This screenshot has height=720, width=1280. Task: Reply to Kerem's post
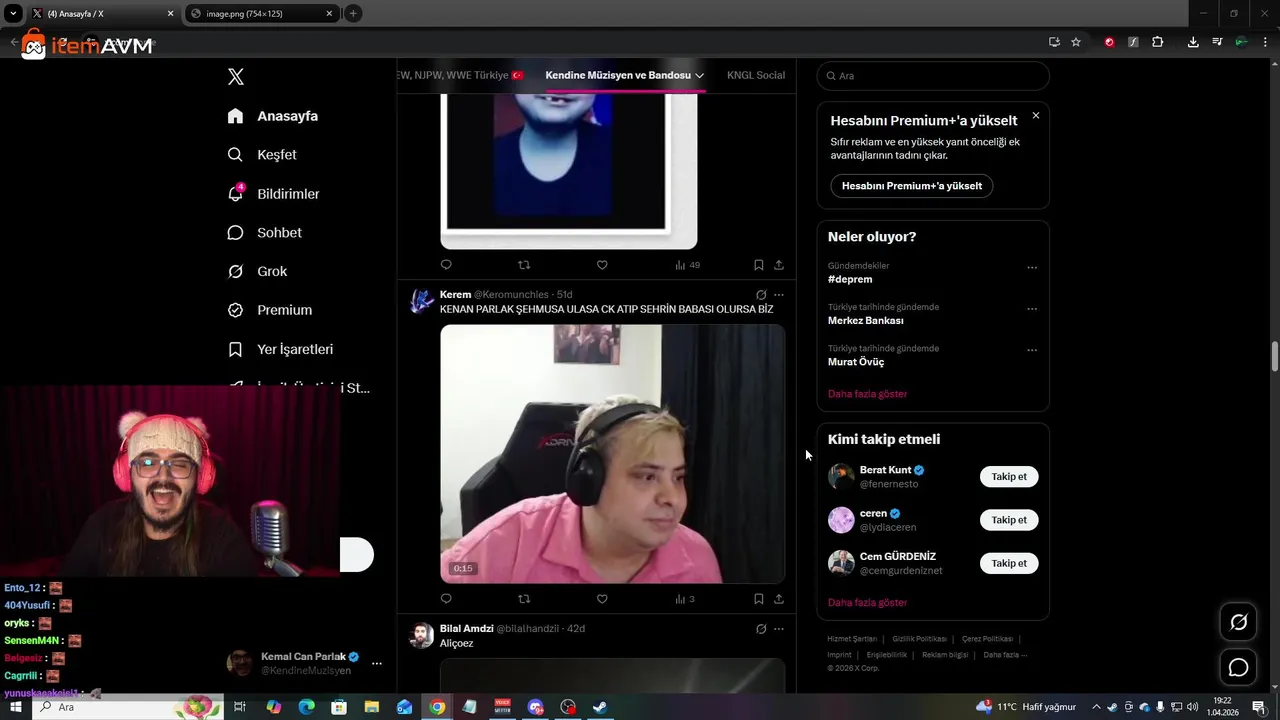(x=446, y=599)
